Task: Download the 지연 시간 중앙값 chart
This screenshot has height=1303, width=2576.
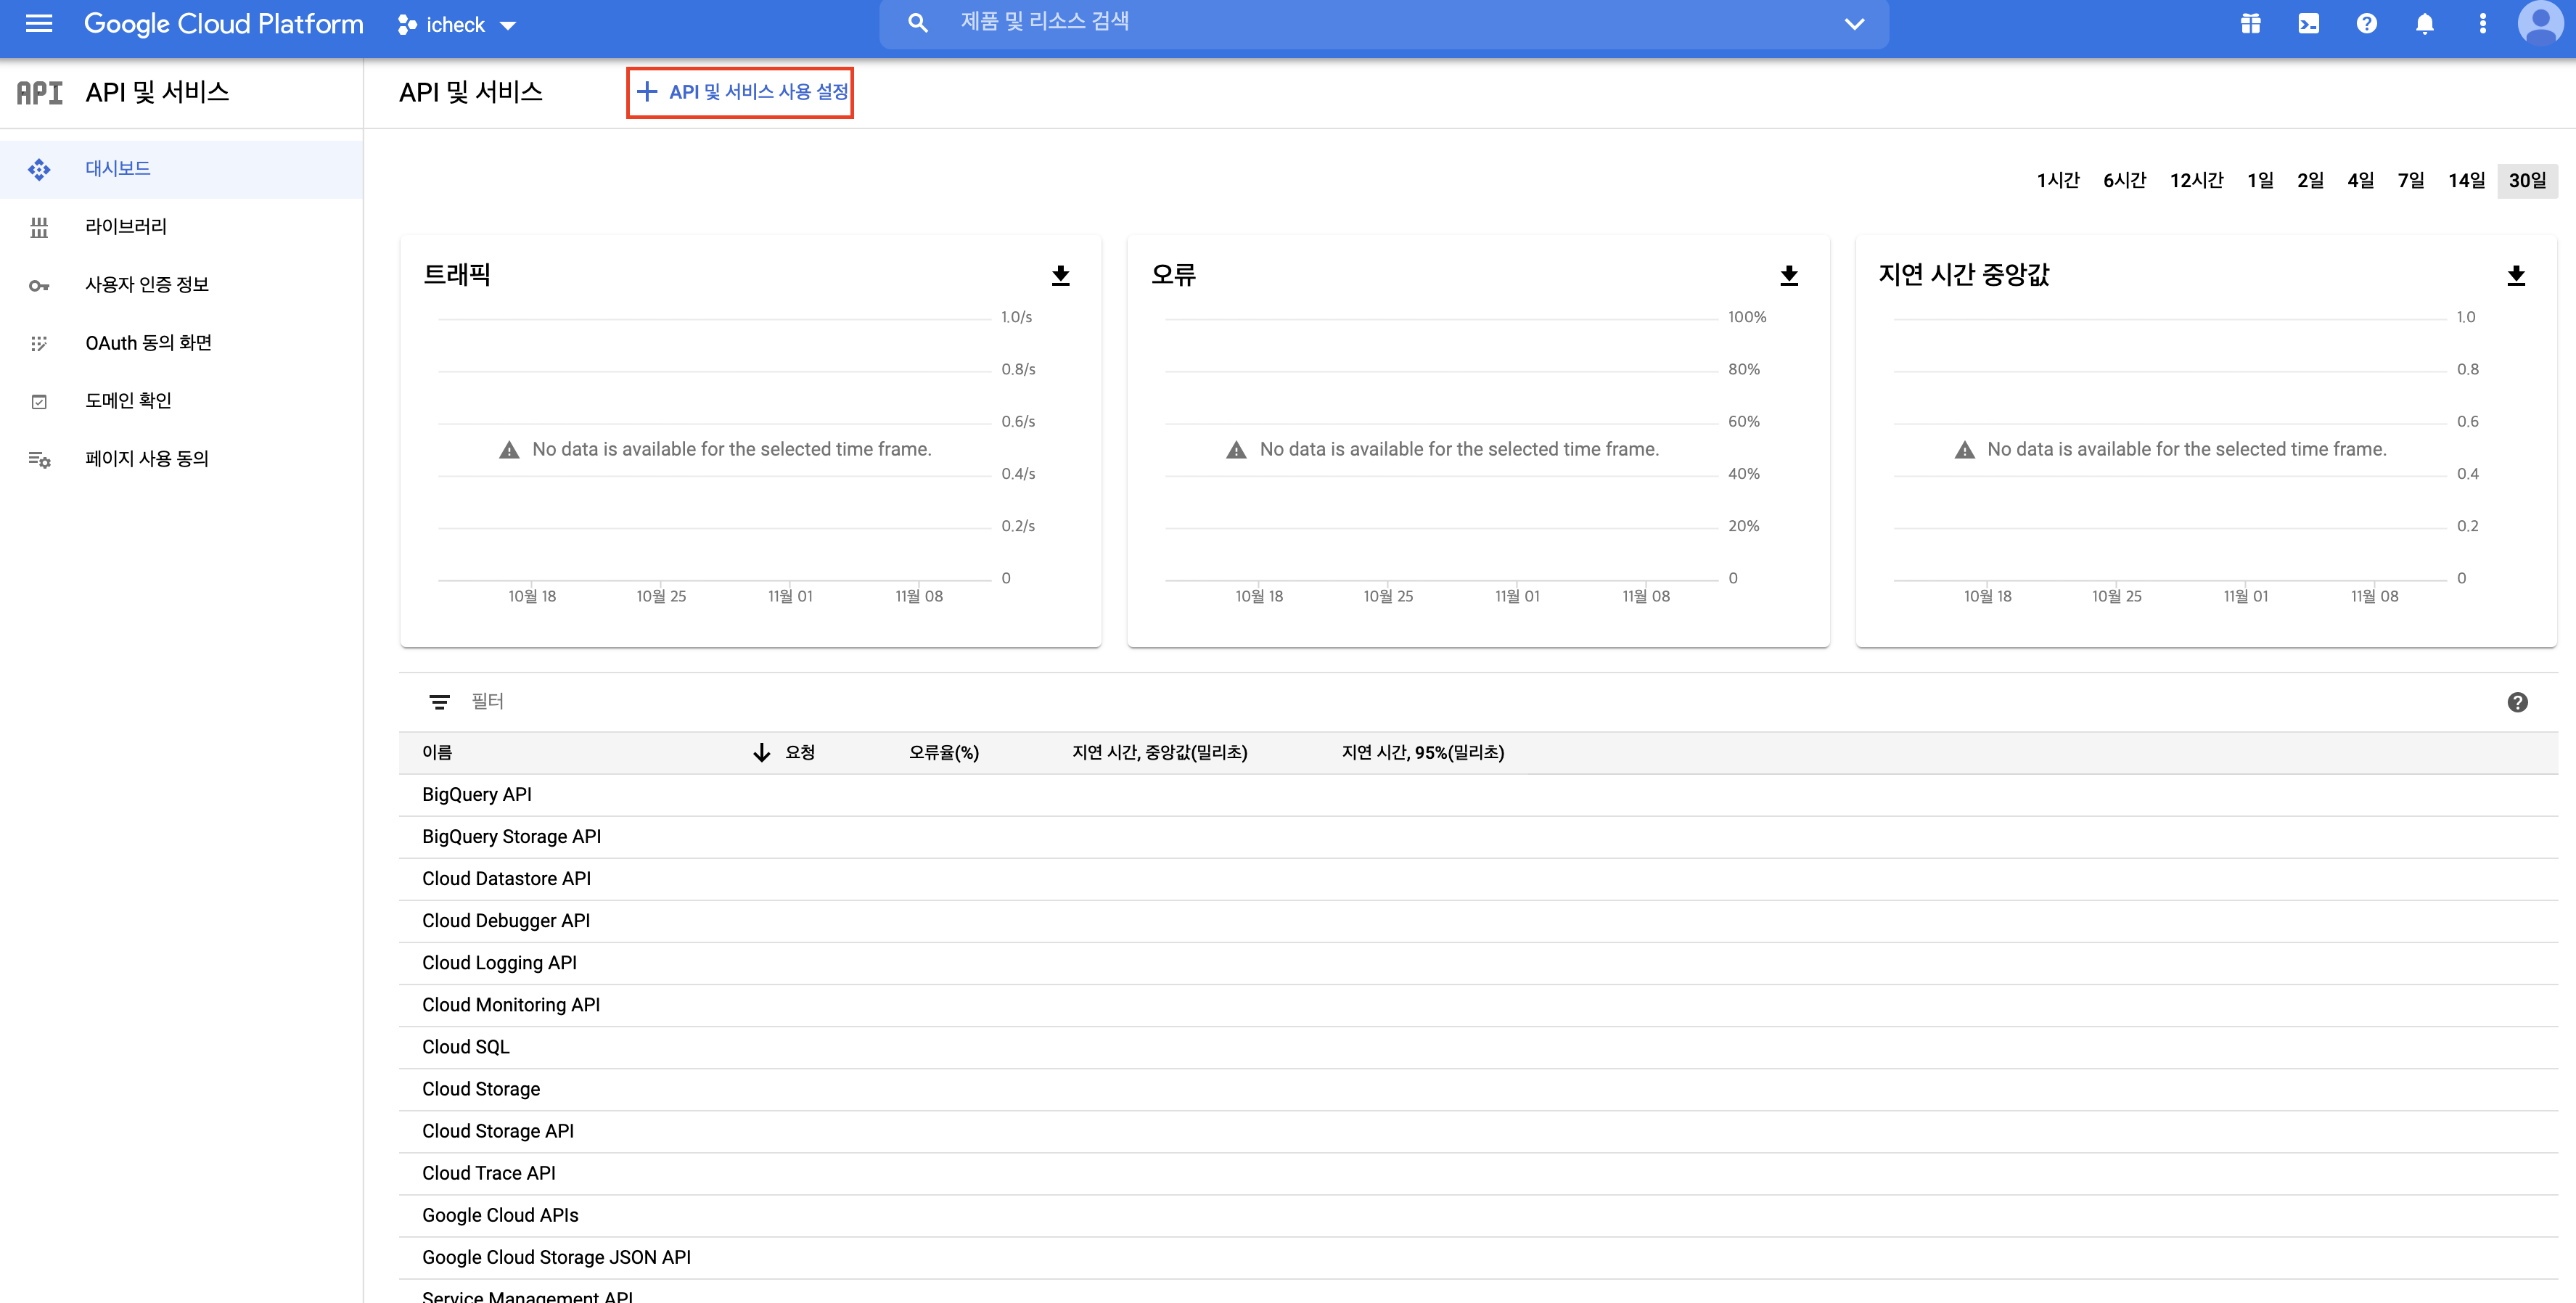Action: pyautogui.click(x=2516, y=275)
